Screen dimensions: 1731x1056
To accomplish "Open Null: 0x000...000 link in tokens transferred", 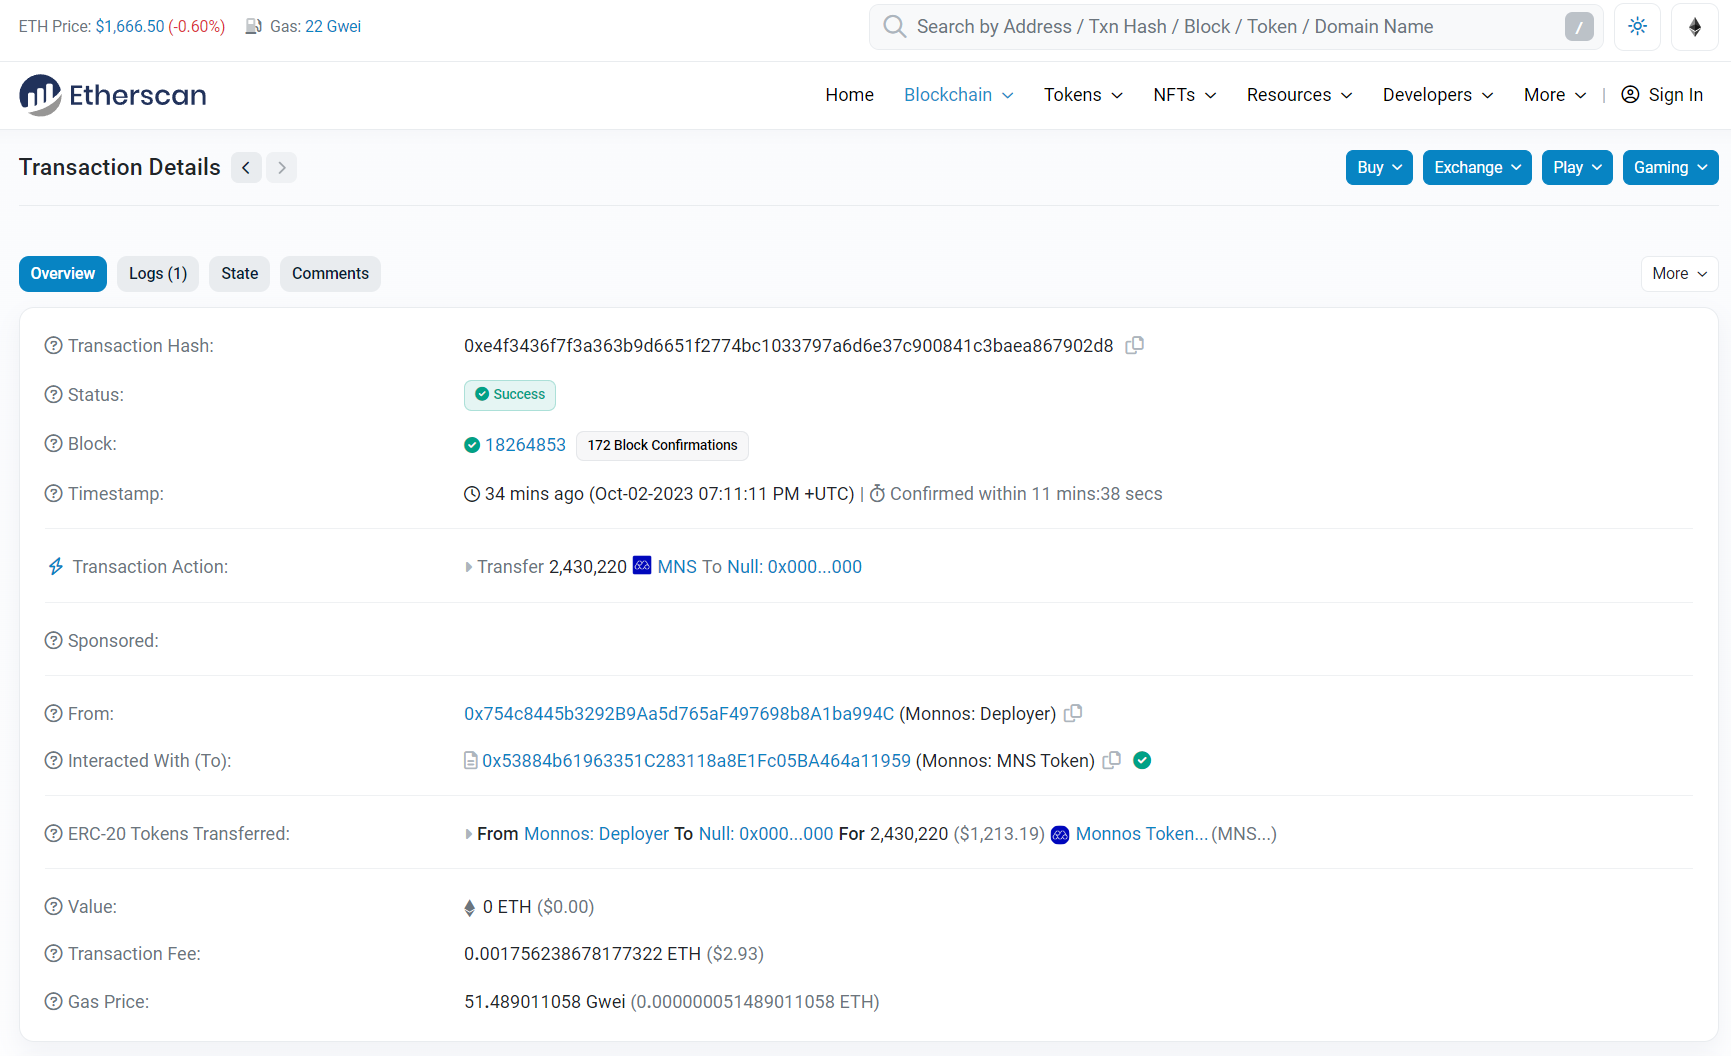I will (766, 834).
